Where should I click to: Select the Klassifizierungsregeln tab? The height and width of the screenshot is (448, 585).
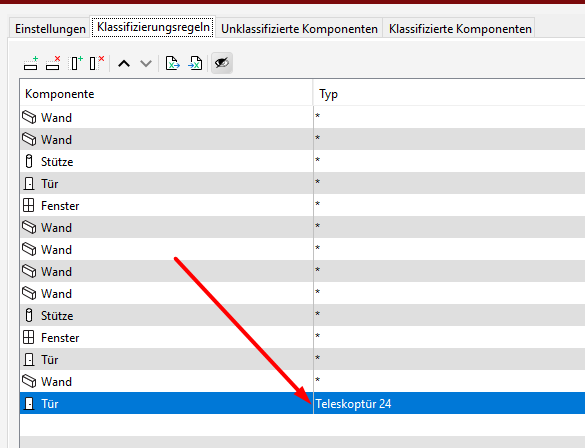pos(153,27)
